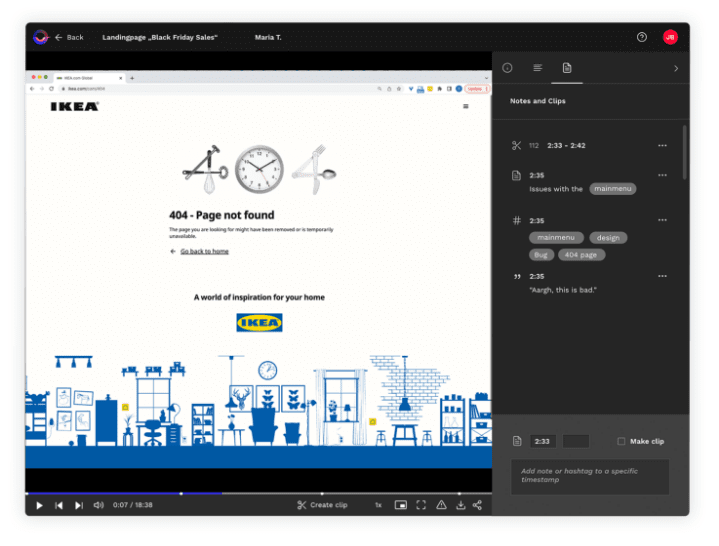The height and width of the screenshot is (546, 719).
Task: Jump to middle timeline marker dot
Action: (322, 493)
